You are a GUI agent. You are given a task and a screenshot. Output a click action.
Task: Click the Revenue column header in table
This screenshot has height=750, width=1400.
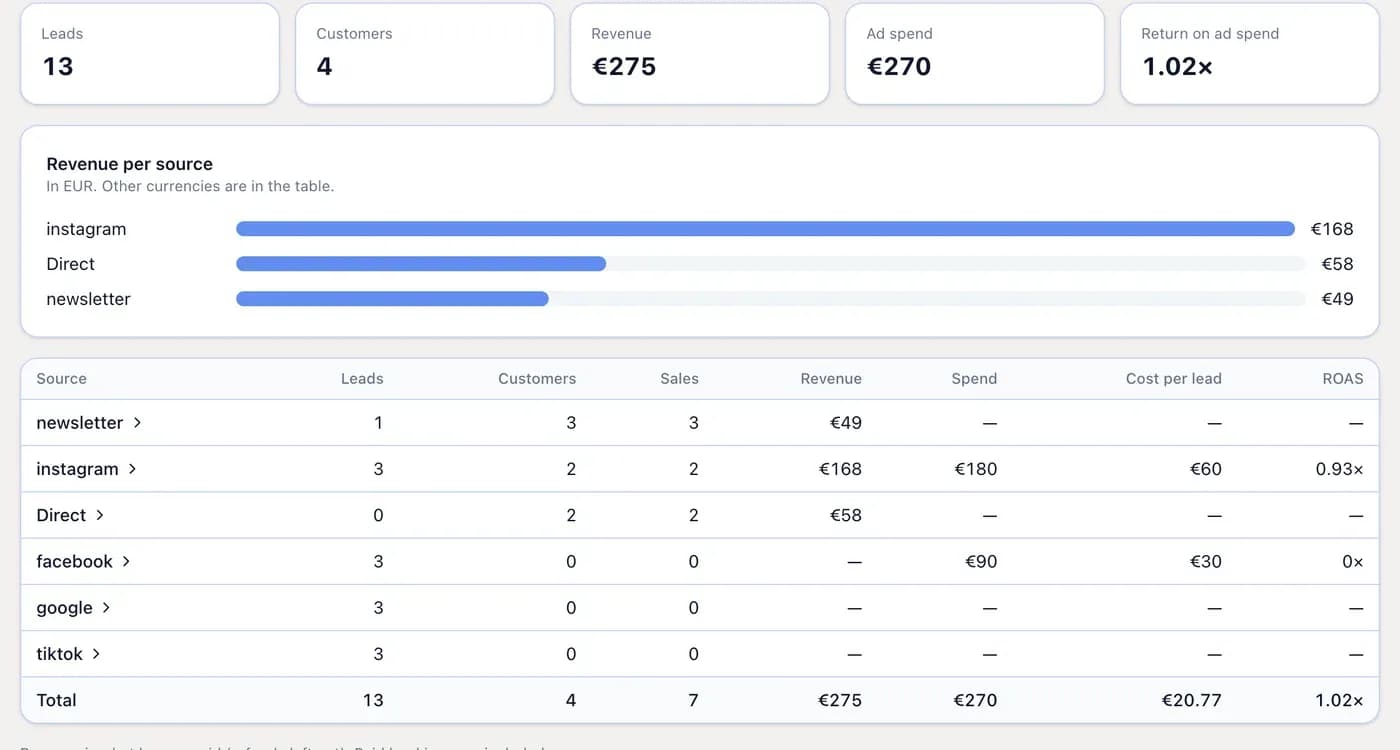coord(831,379)
